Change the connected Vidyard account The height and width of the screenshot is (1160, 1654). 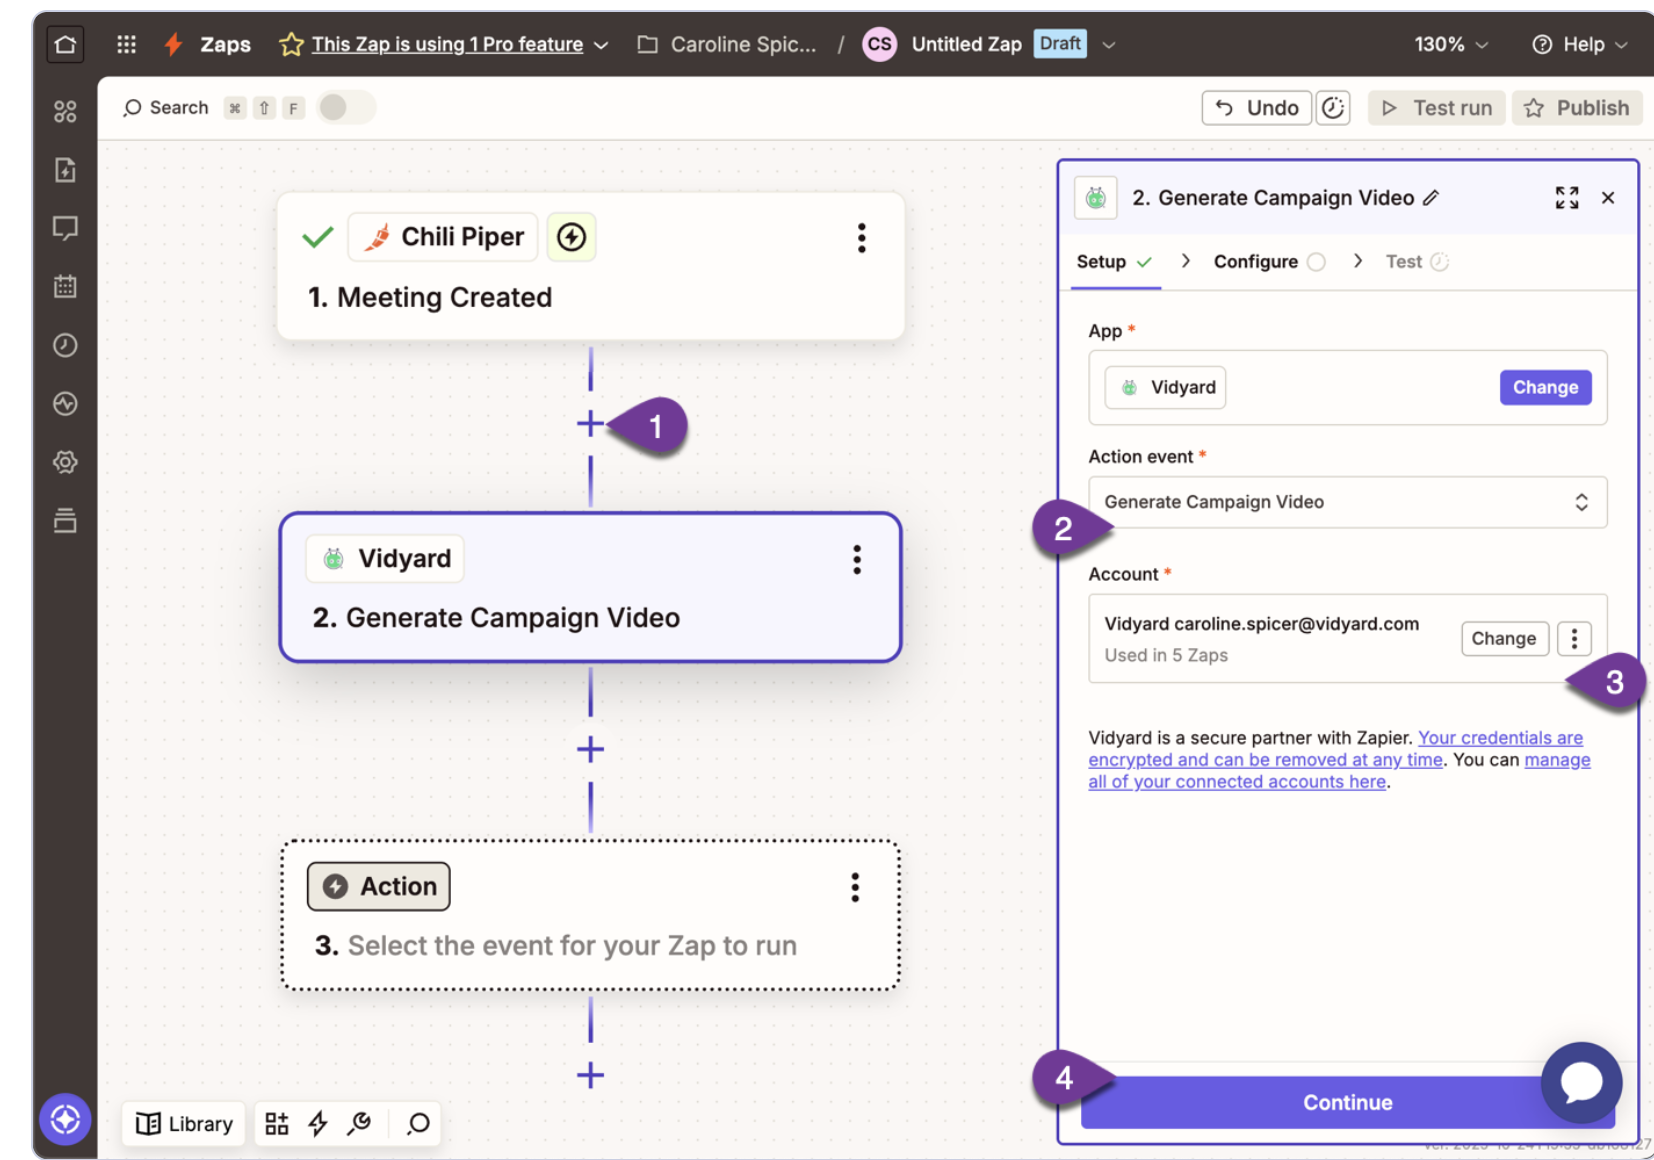click(1504, 638)
